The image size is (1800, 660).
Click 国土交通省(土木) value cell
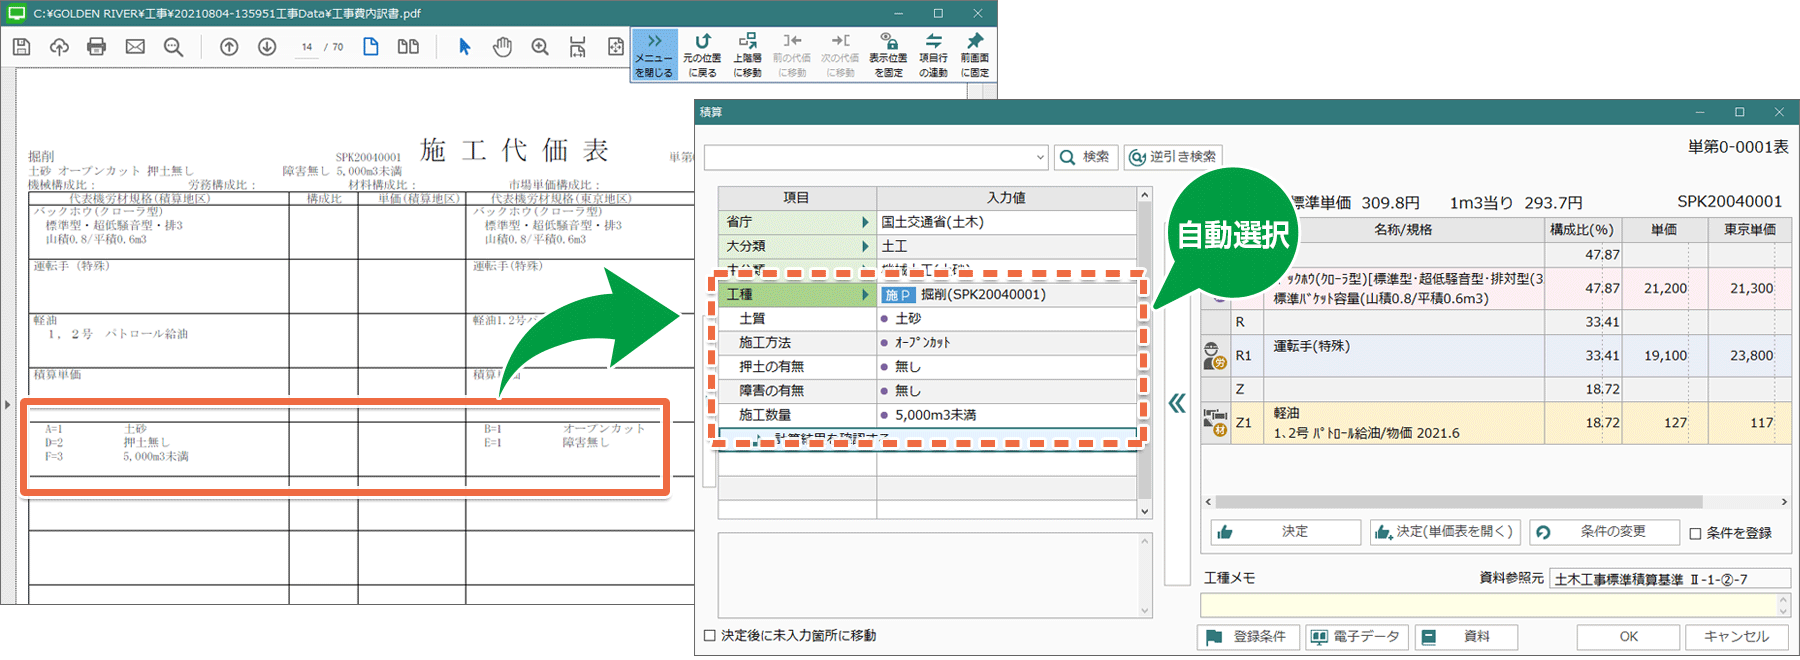point(1007,222)
